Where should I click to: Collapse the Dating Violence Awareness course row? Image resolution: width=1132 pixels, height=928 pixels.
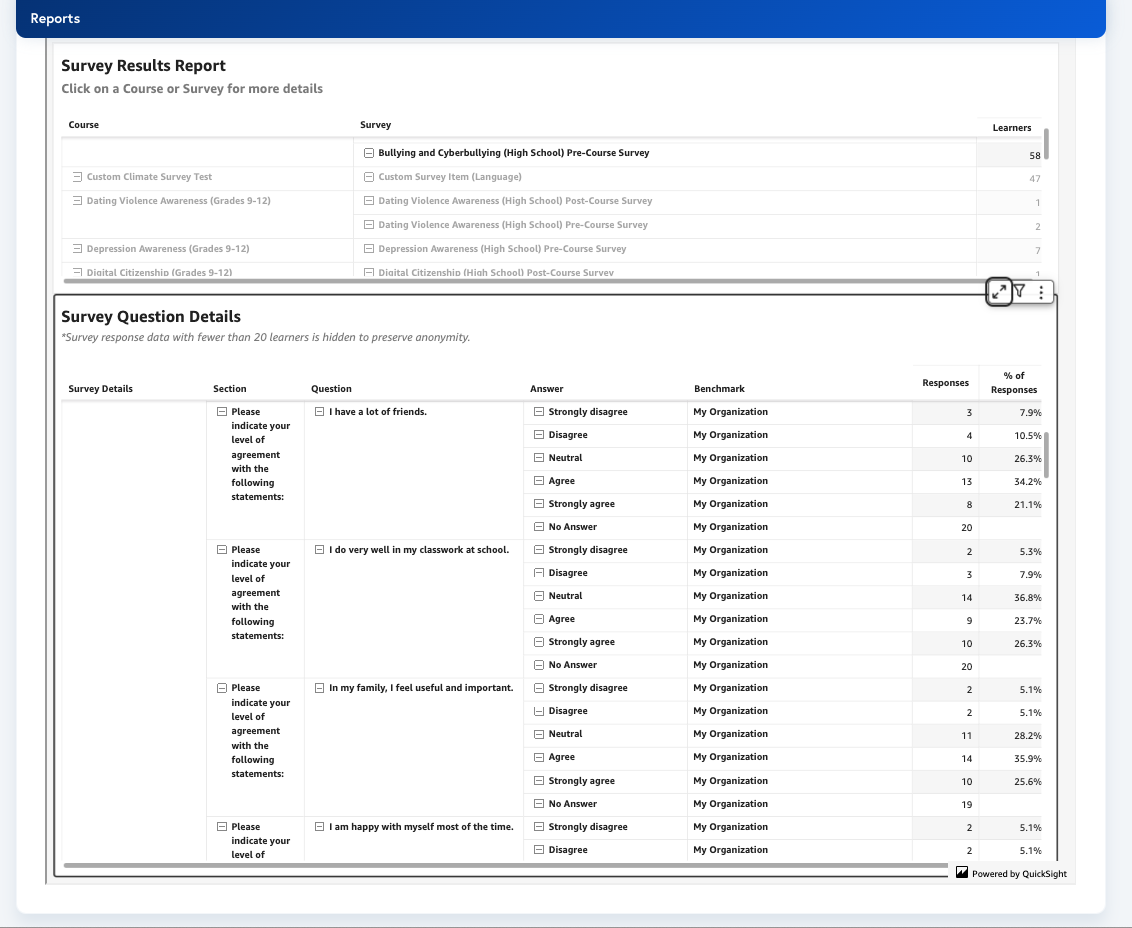point(77,200)
